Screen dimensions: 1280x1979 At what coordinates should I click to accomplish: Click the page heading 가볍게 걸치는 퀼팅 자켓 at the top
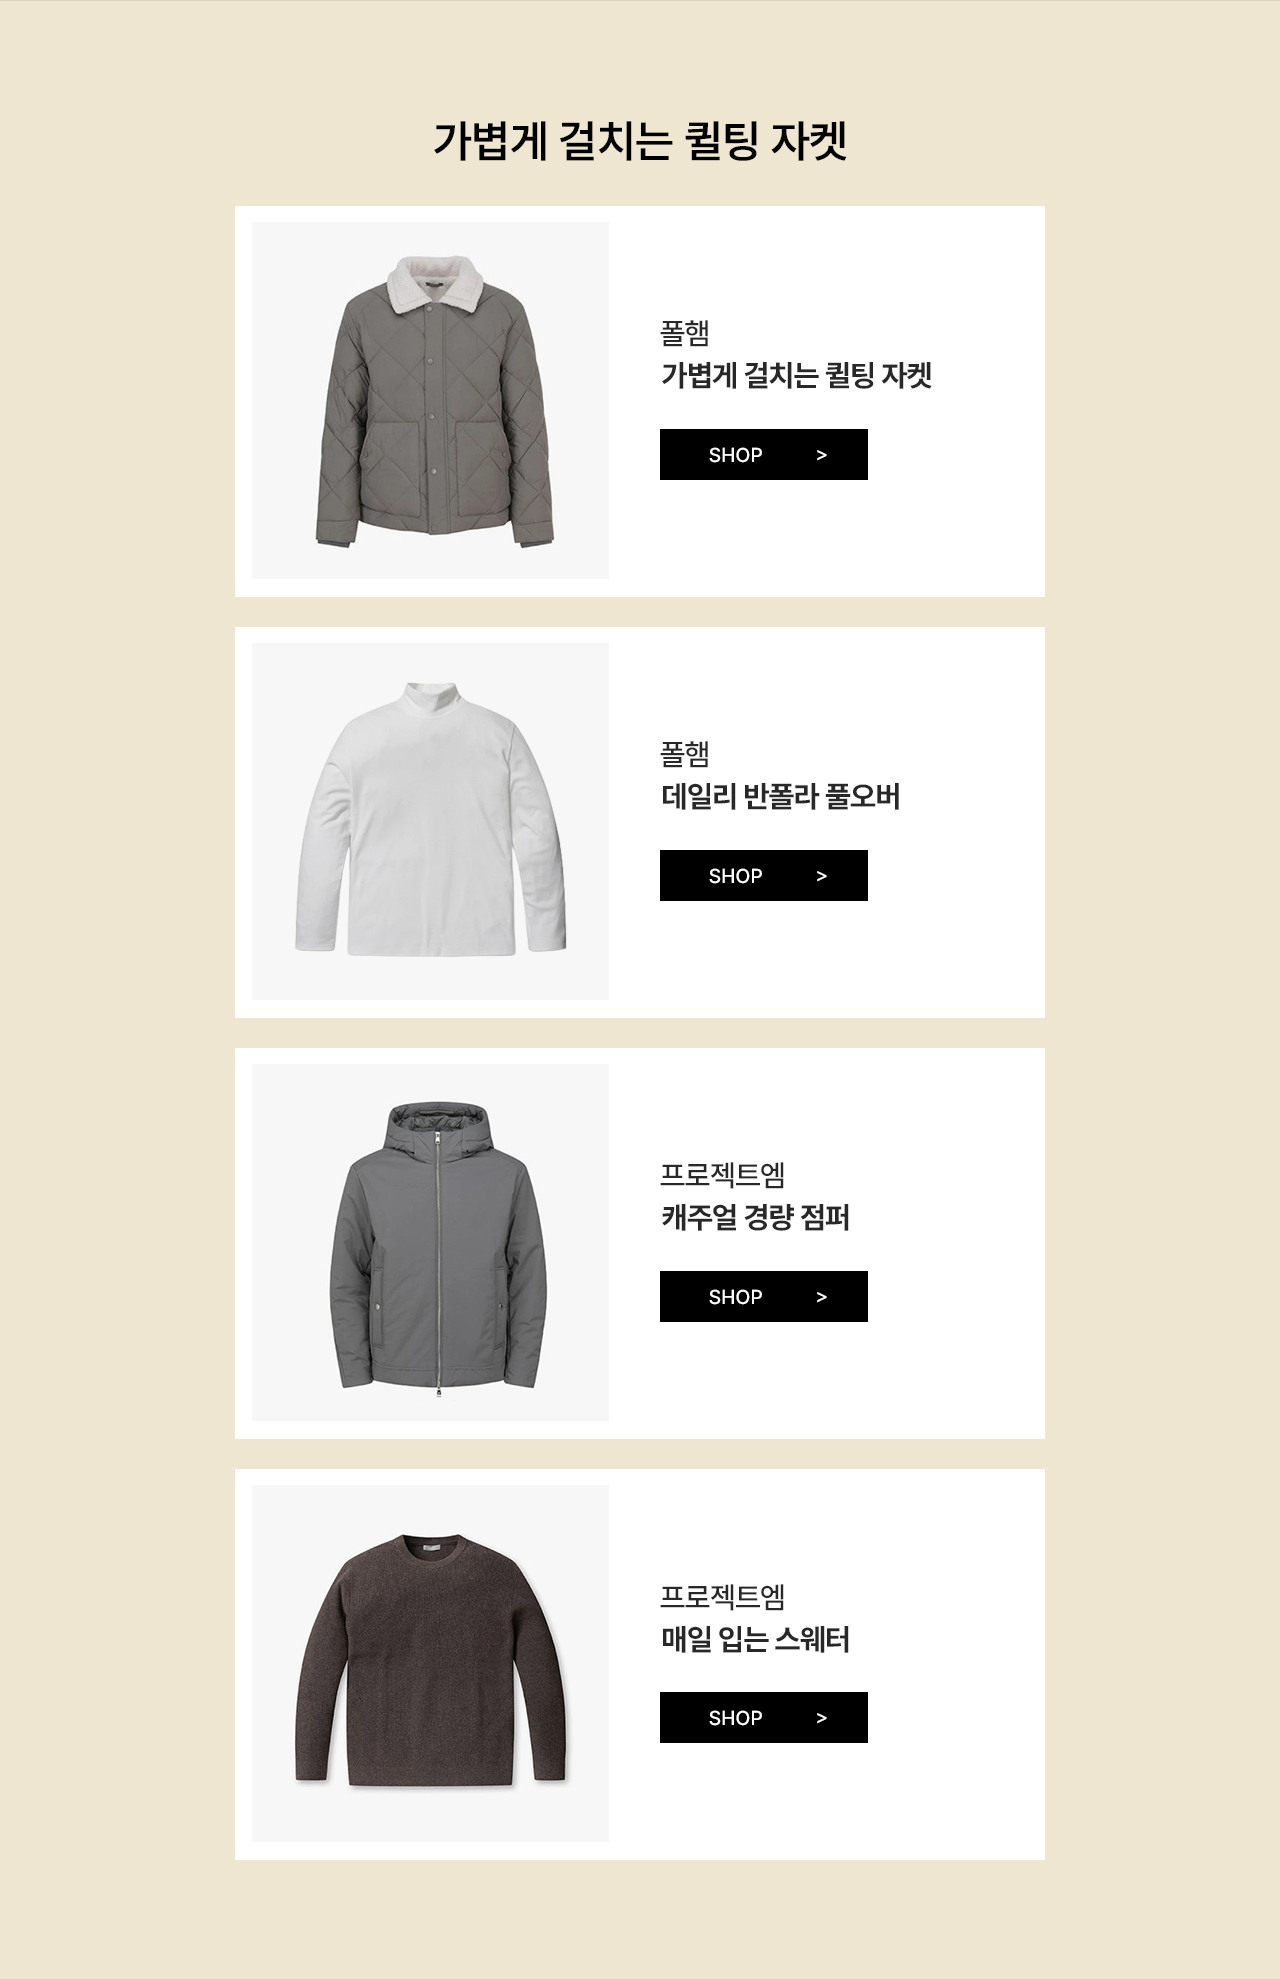[x=640, y=140]
